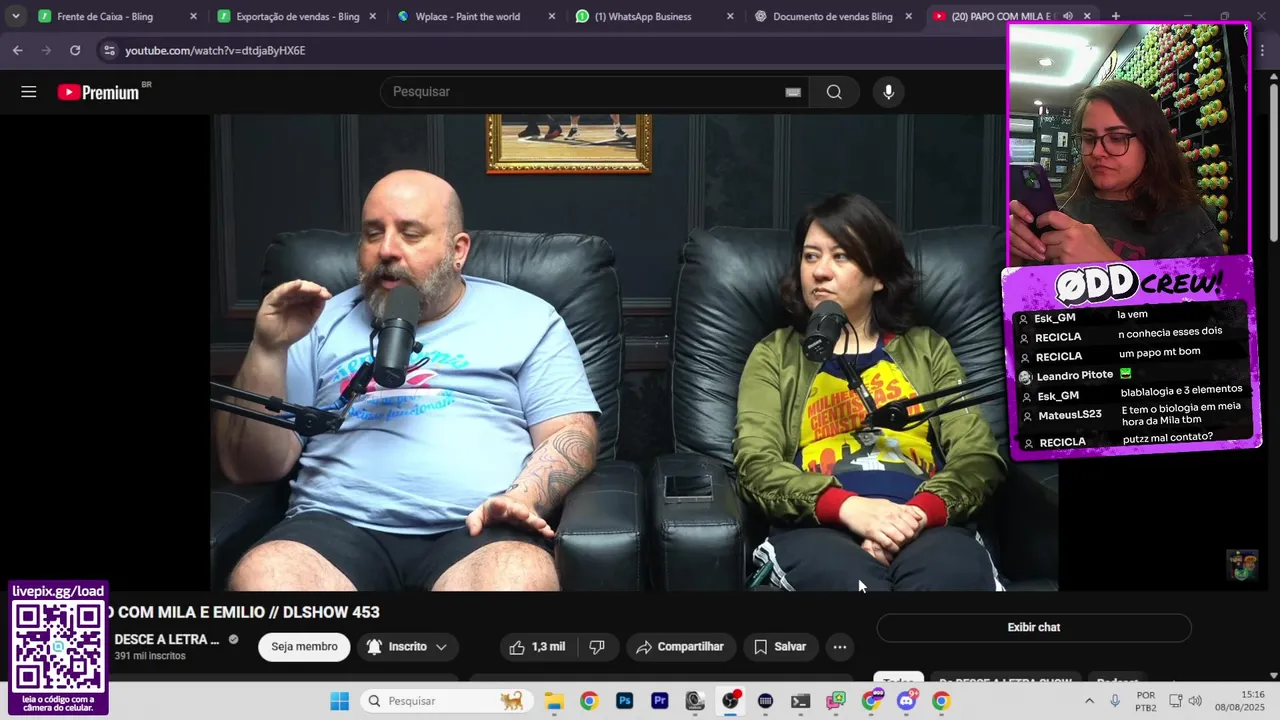Dislike the video
The image size is (1280, 720).
[x=597, y=647]
